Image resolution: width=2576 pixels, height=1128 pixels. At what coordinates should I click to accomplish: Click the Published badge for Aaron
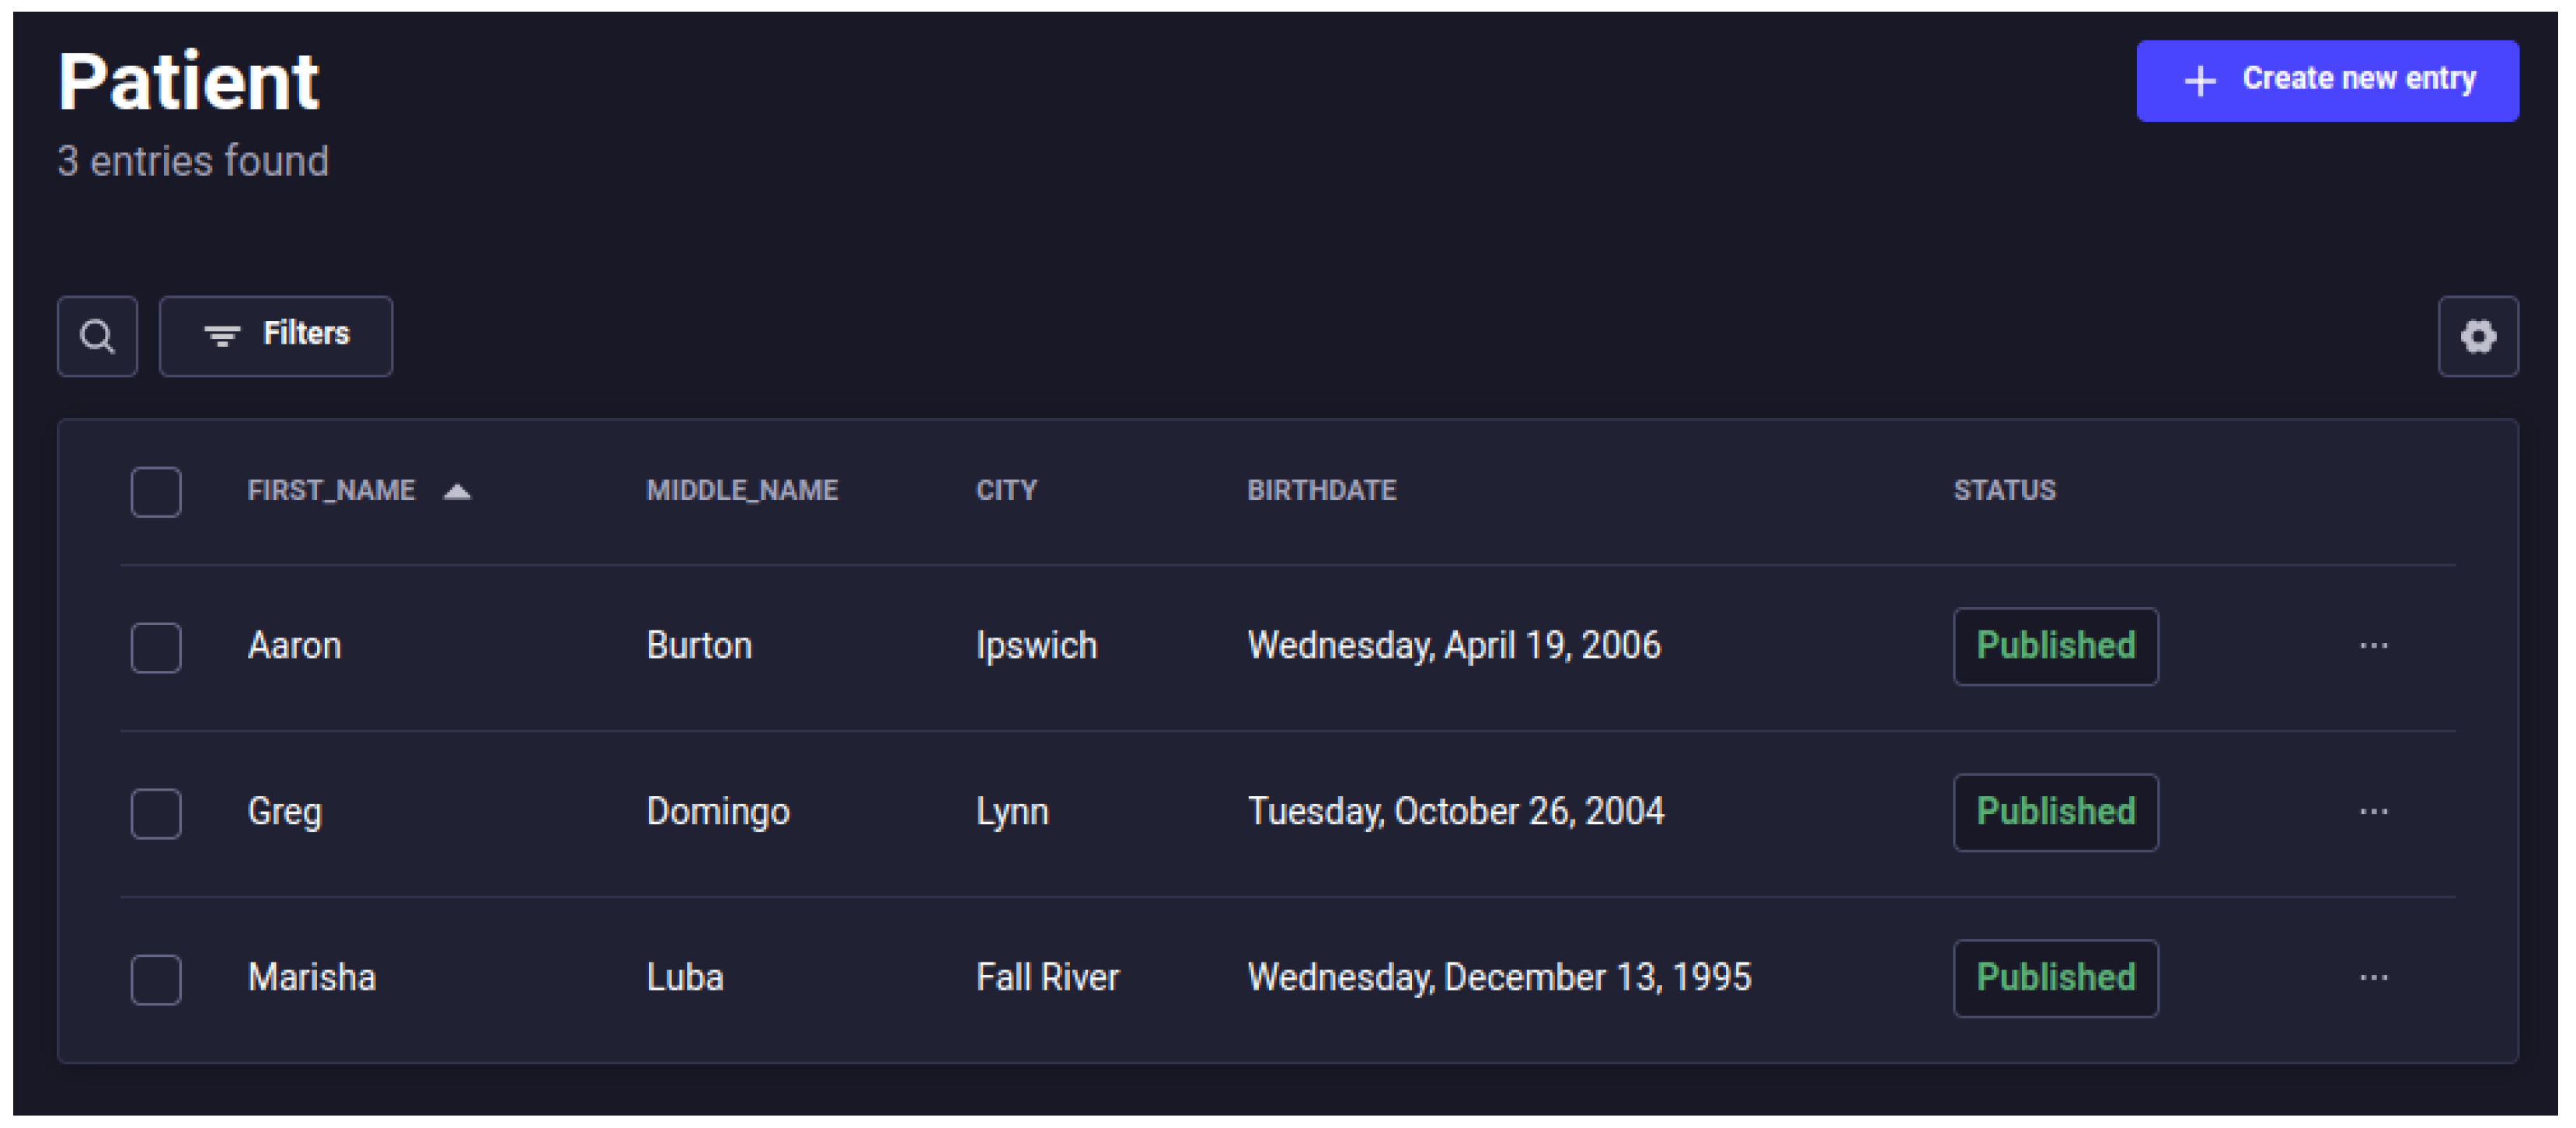(x=2055, y=647)
